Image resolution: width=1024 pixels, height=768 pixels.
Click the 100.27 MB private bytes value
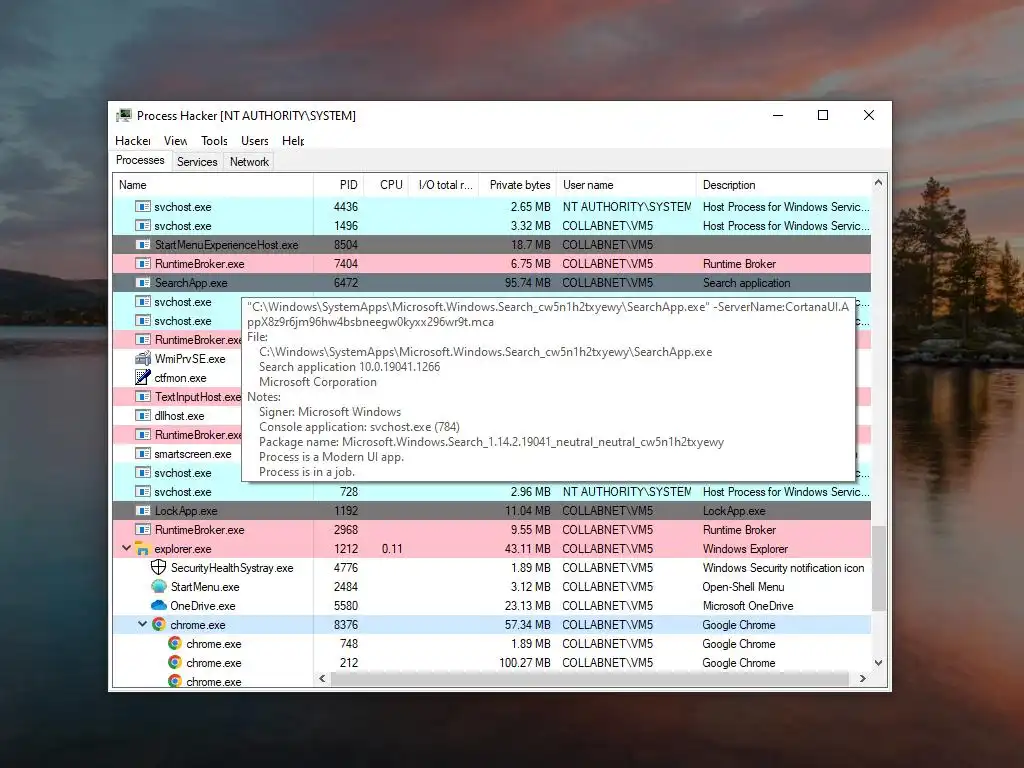tap(525, 662)
